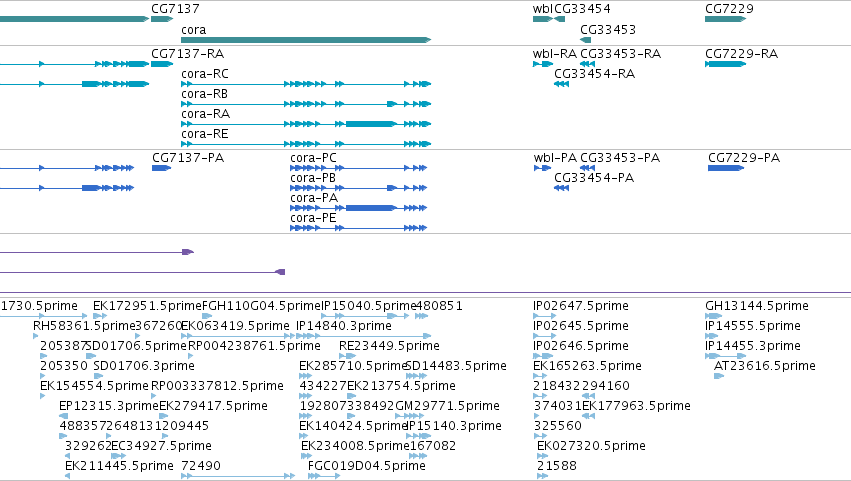Select the cora-RC transcript

click(x=306, y=84)
